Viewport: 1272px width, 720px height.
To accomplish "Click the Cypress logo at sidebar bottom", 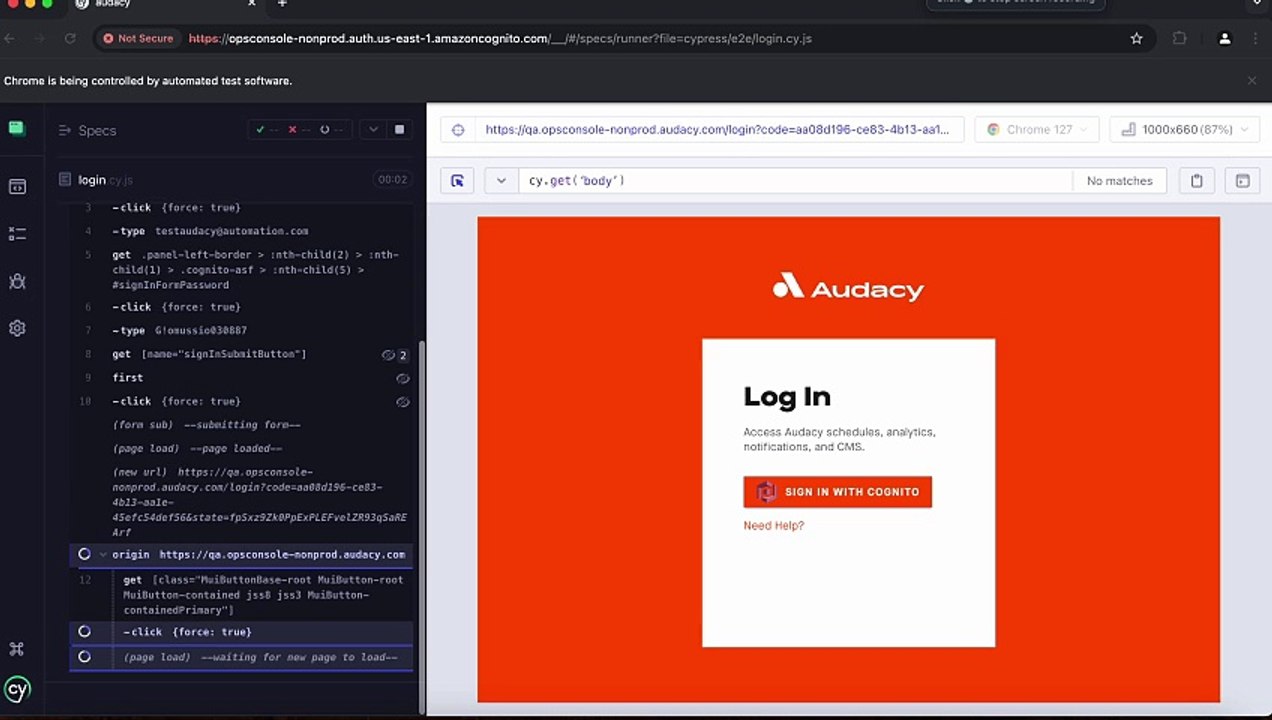I will tap(17, 689).
